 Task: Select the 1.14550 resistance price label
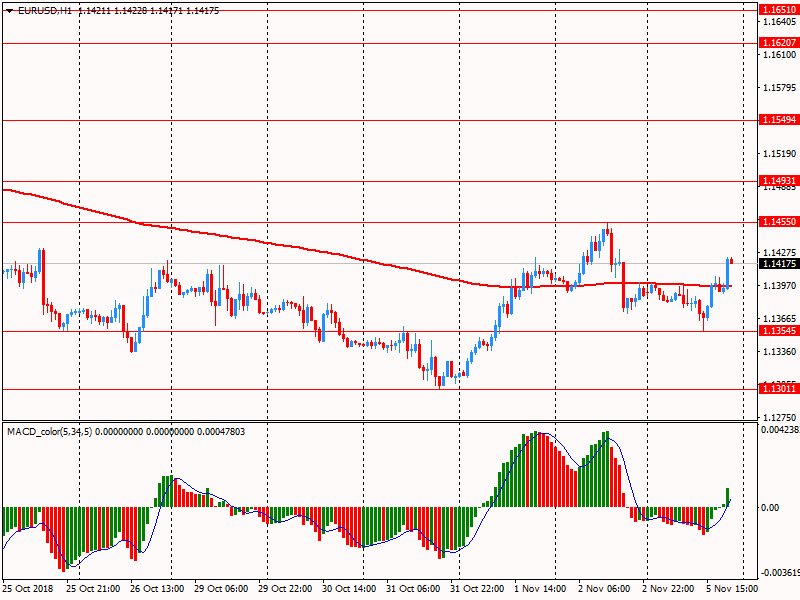pos(779,221)
